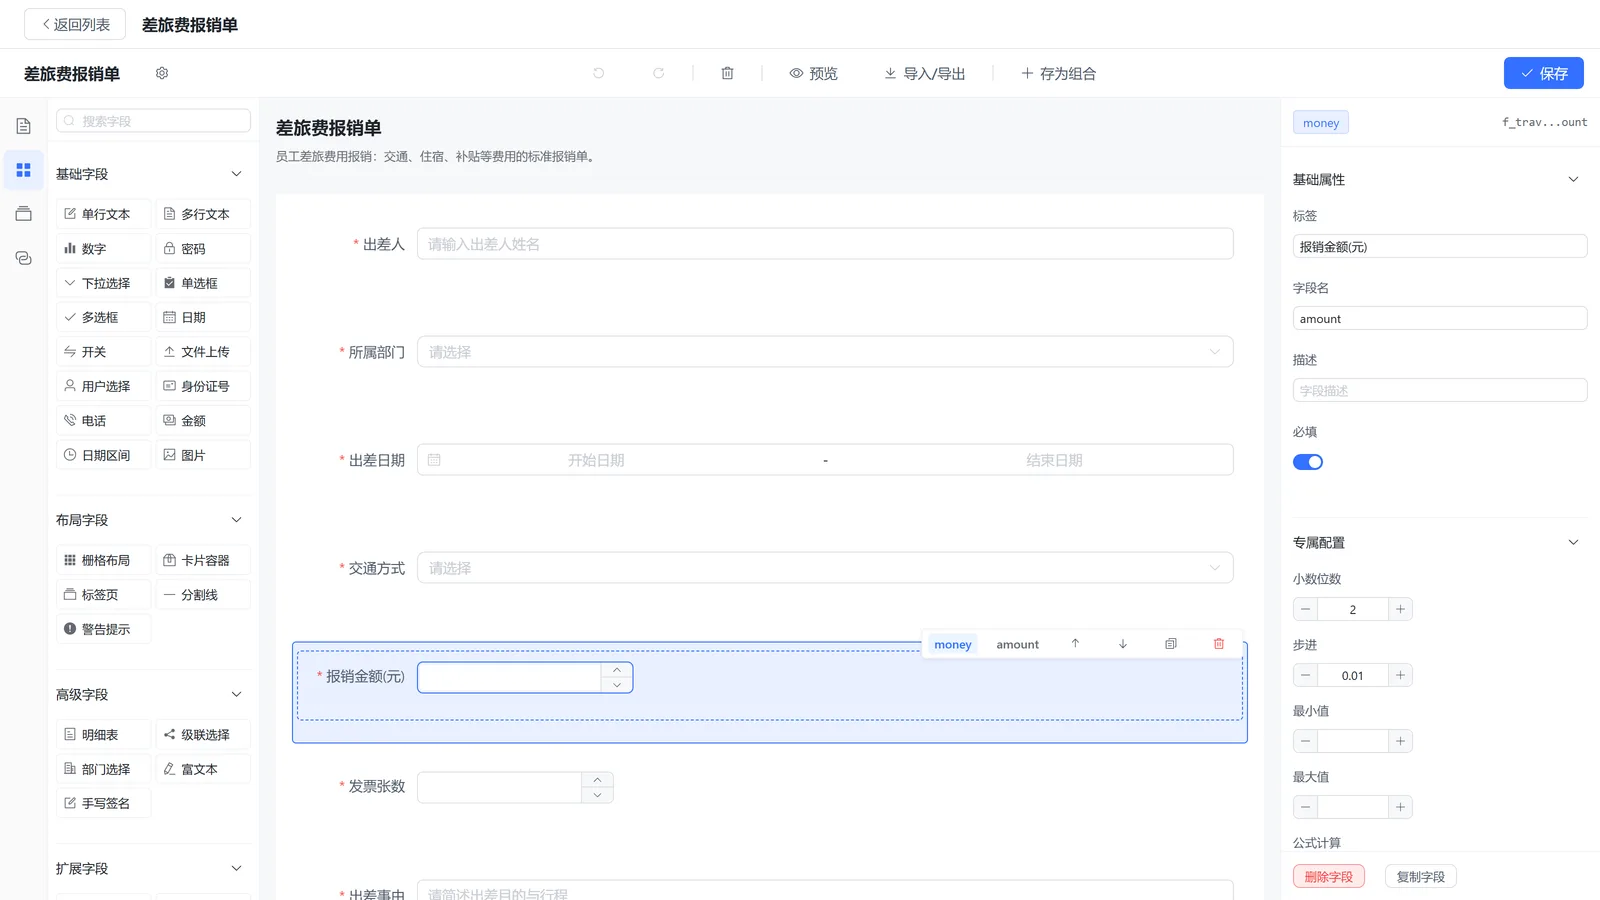The image size is (1600, 900).
Task: Open the document icon in left sidebar
Action: (24, 126)
